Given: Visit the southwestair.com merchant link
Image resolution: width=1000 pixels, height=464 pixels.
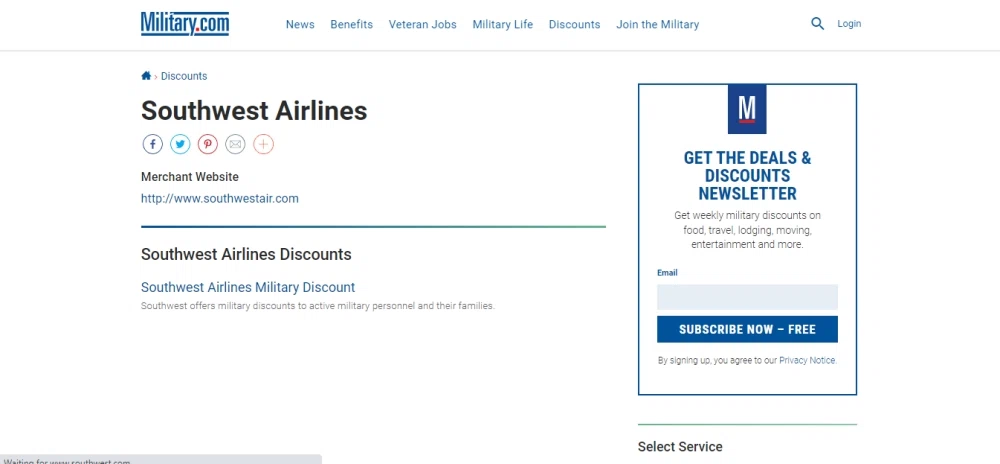Looking at the screenshot, I should (x=220, y=198).
